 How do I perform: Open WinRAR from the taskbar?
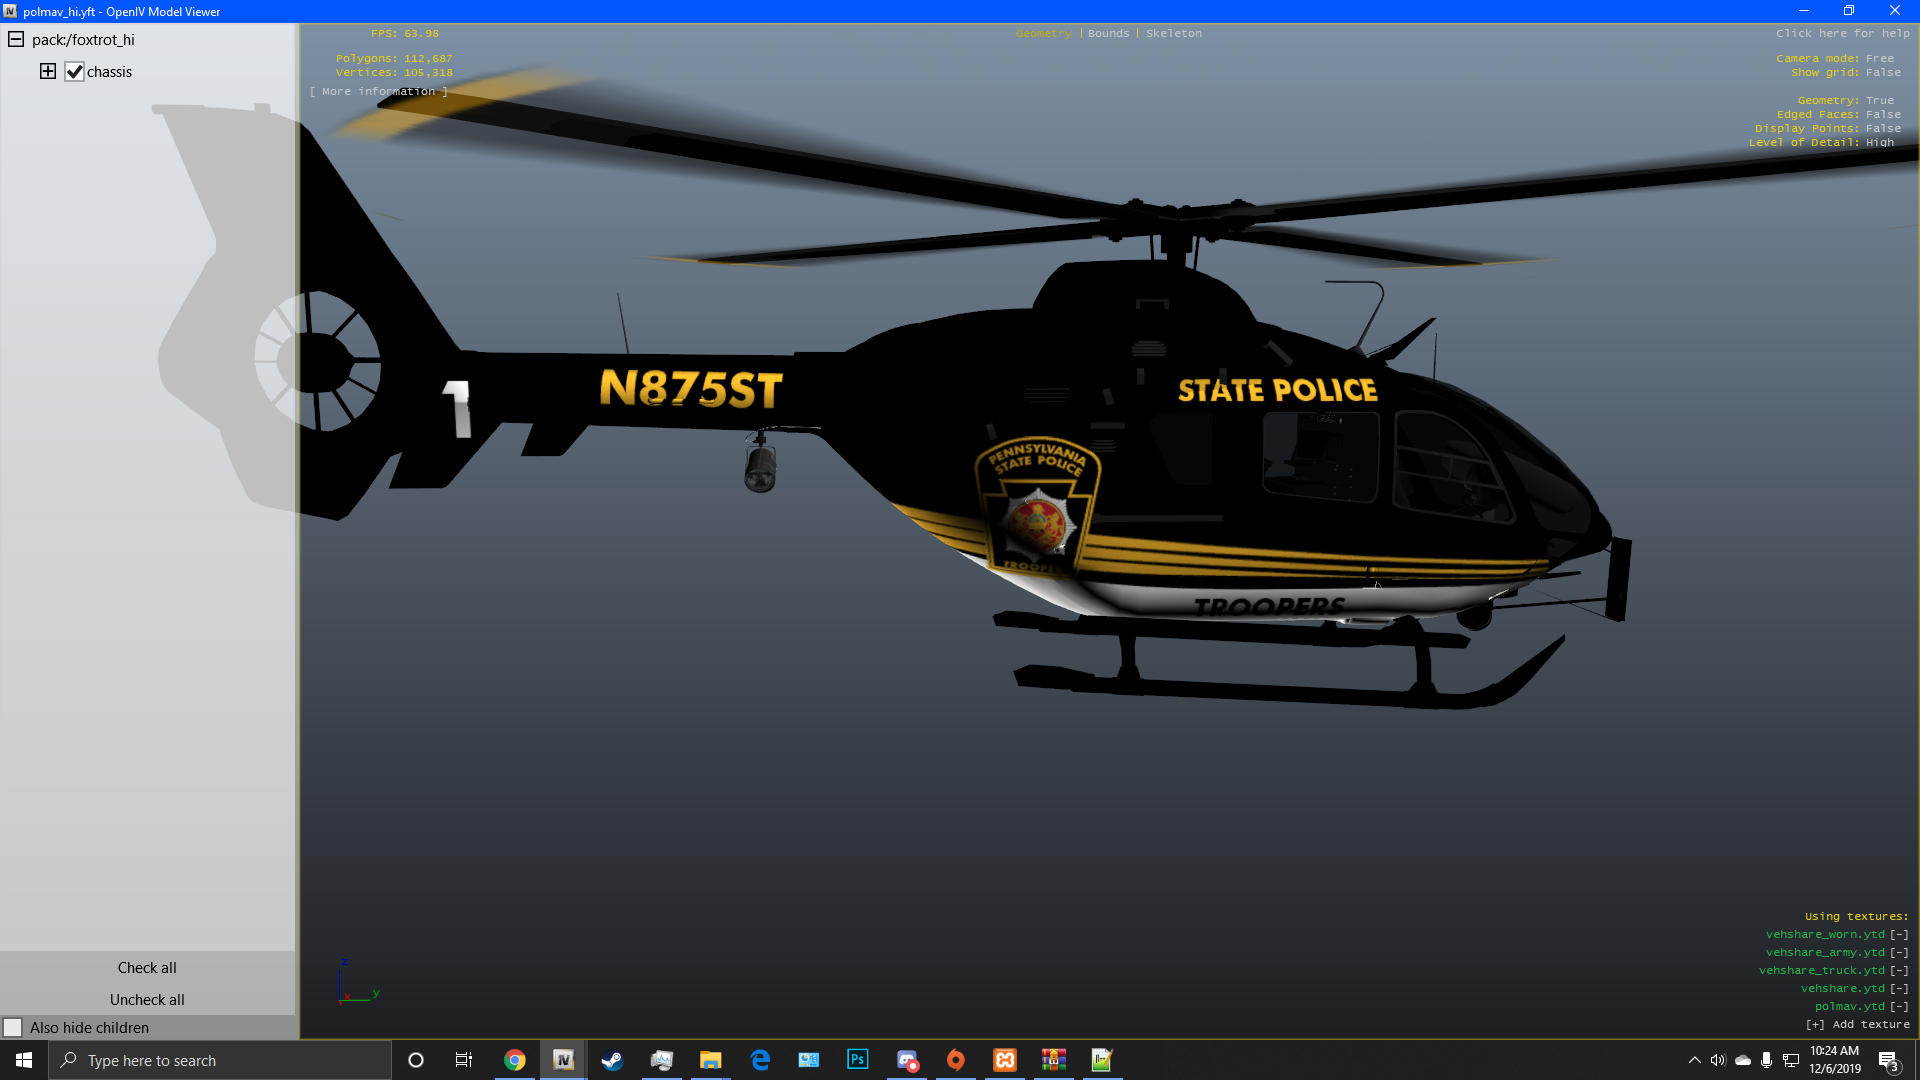[1053, 1059]
